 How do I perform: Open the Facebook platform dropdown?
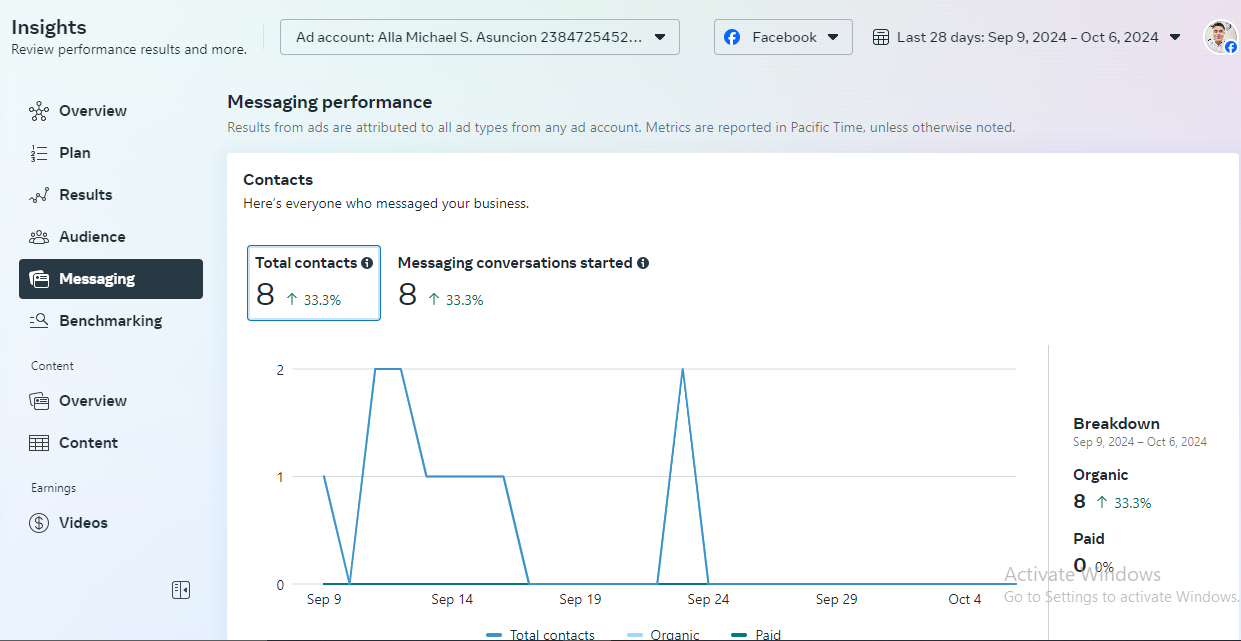783,37
